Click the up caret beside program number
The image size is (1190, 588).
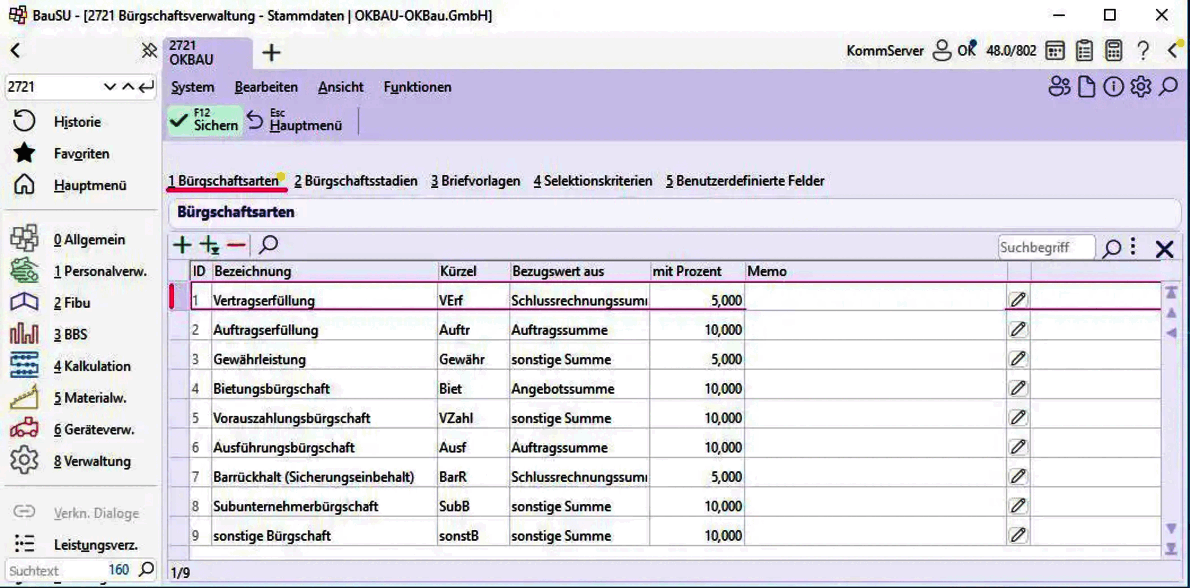128,86
